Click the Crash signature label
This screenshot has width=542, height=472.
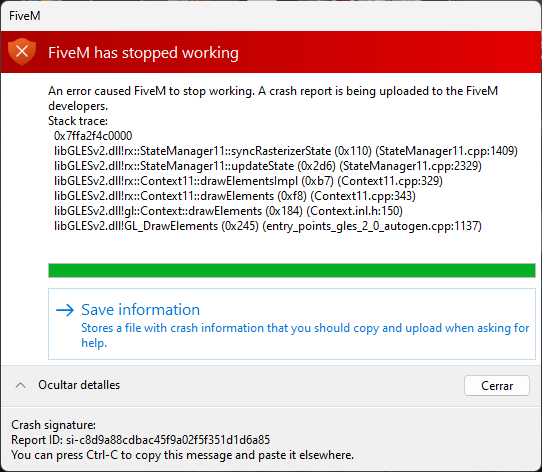tap(54, 425)
